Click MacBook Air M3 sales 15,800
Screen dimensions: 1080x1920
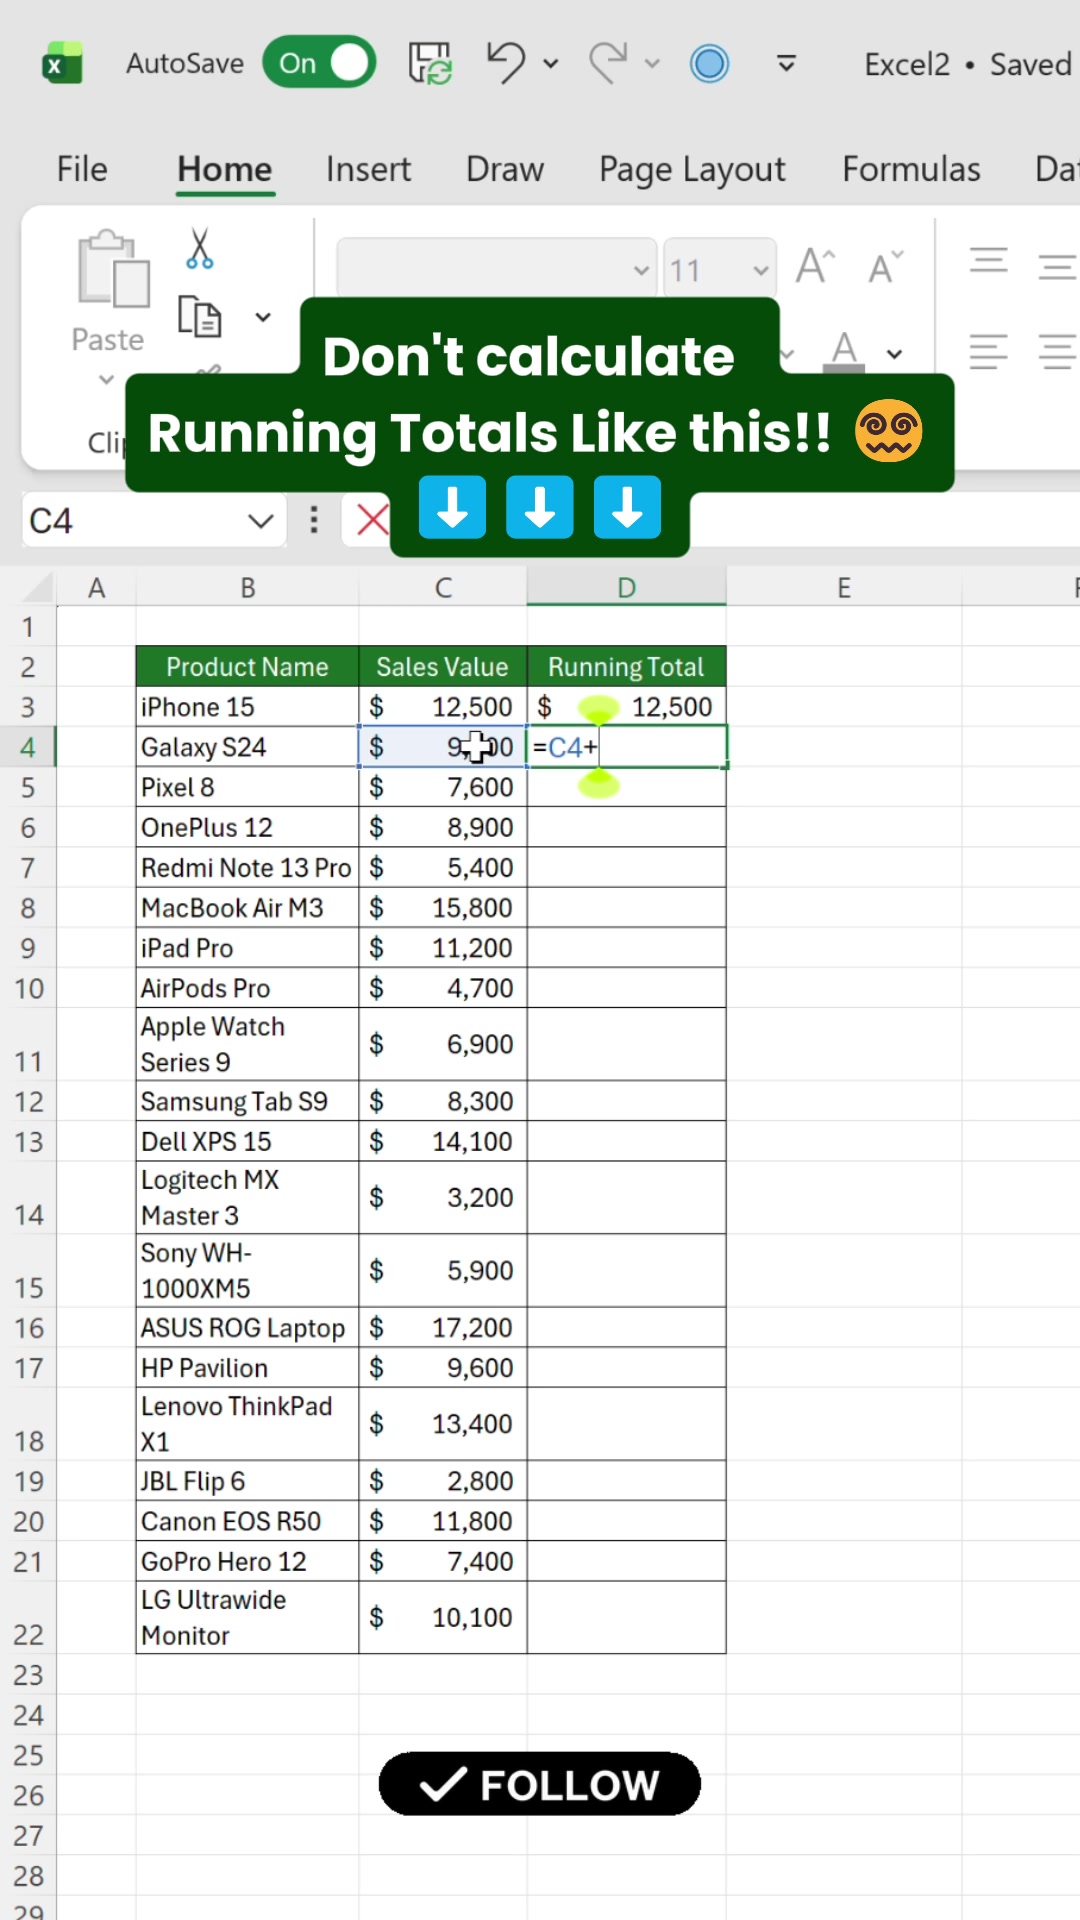(443, 907)
